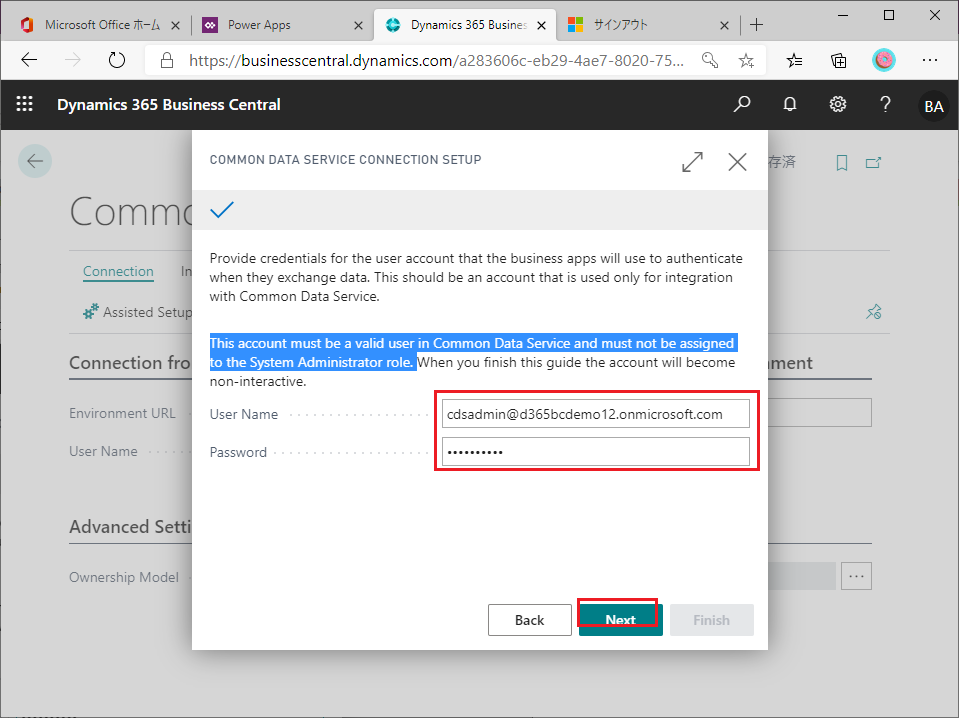Switch to Power Apps browser tab
The width and height of the screenshot is (959, 718).
click(279, 25)
